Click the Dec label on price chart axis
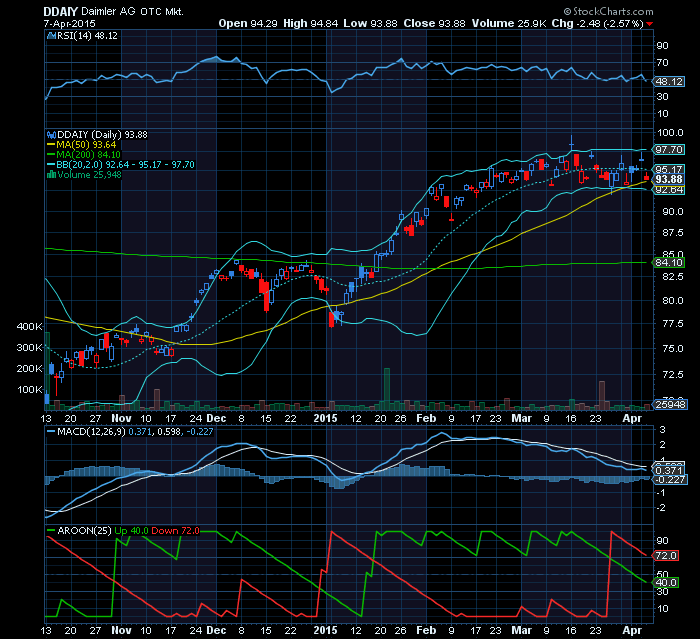This screenshot has width=700, height=639. (216, 418)
